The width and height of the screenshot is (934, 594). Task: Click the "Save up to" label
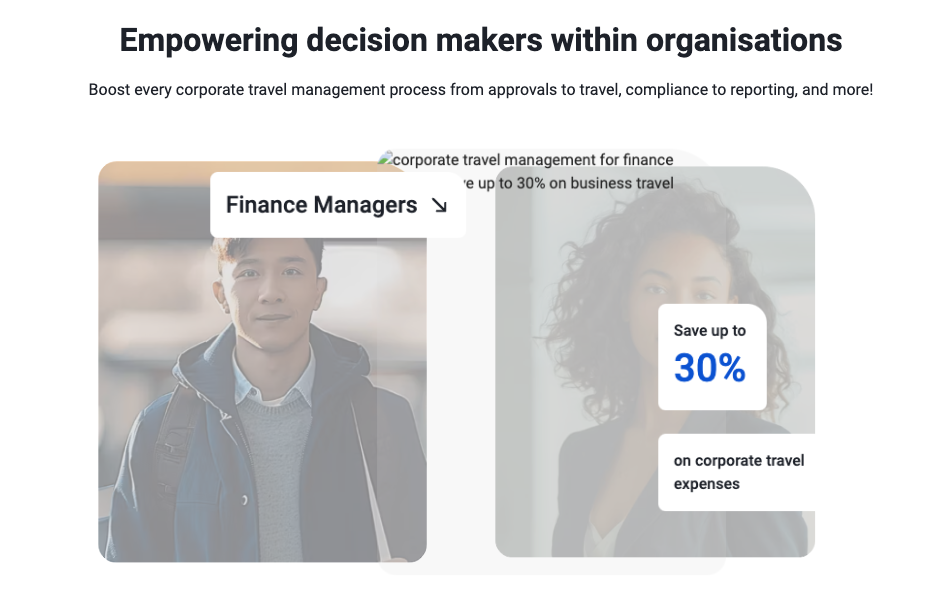coord(709,331)
